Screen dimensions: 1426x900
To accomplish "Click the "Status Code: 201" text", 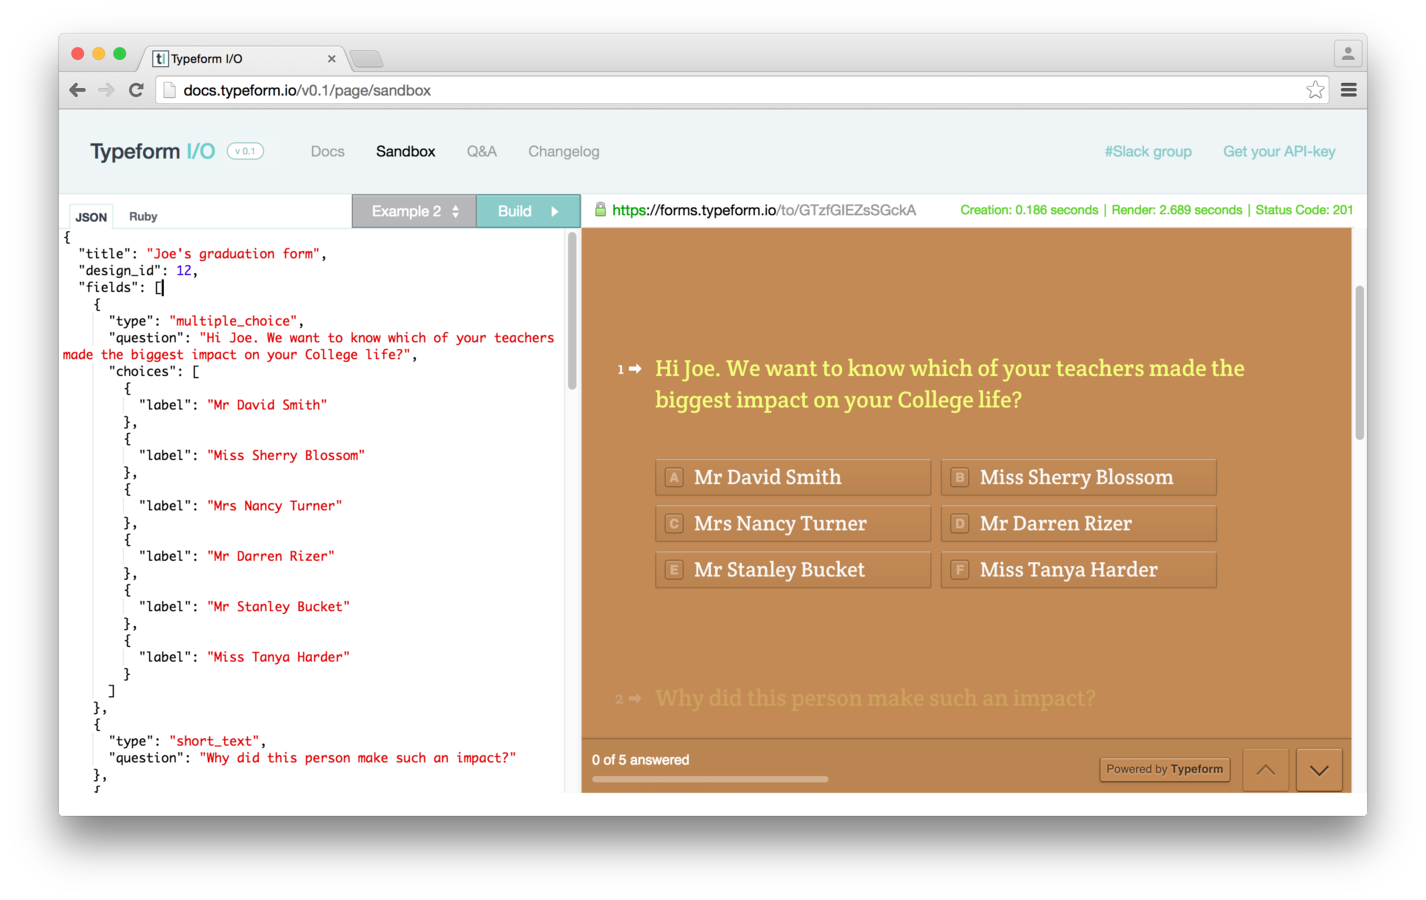I will coord(1304,210).
